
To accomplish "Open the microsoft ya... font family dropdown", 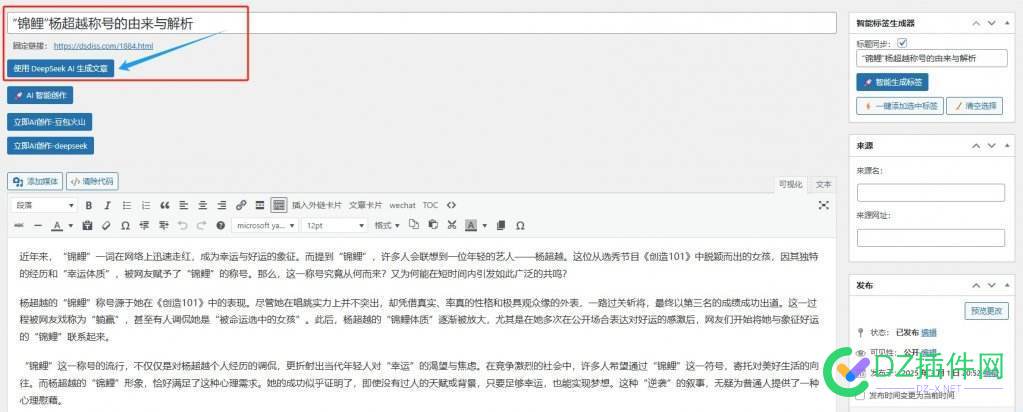I will (266, 225).
